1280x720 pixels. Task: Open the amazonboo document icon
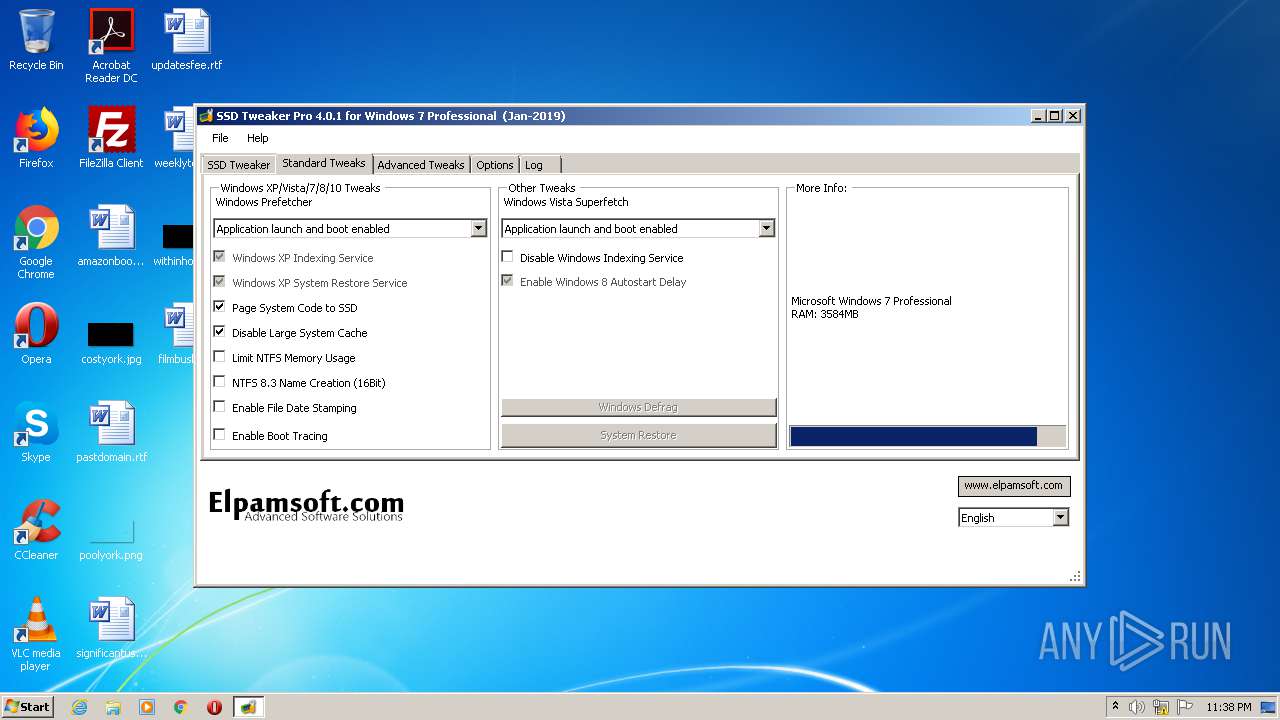[111, 236]
